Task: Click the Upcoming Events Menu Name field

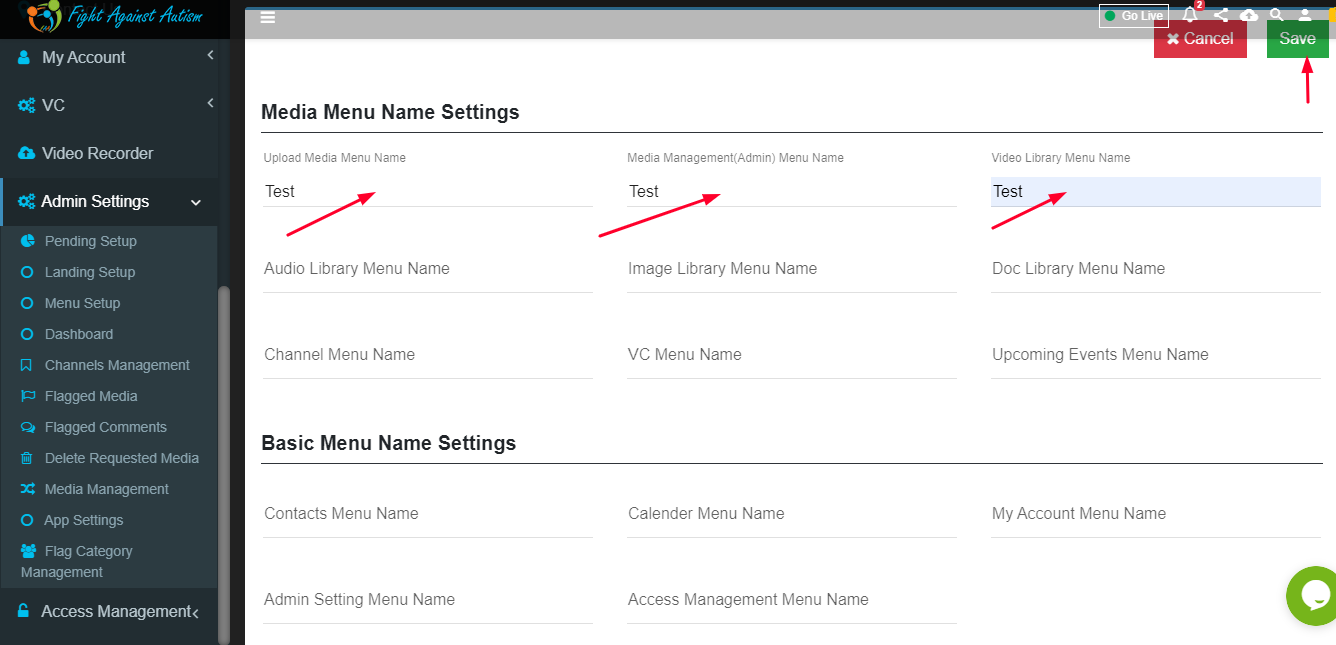Action: [x=1156, y=355]
